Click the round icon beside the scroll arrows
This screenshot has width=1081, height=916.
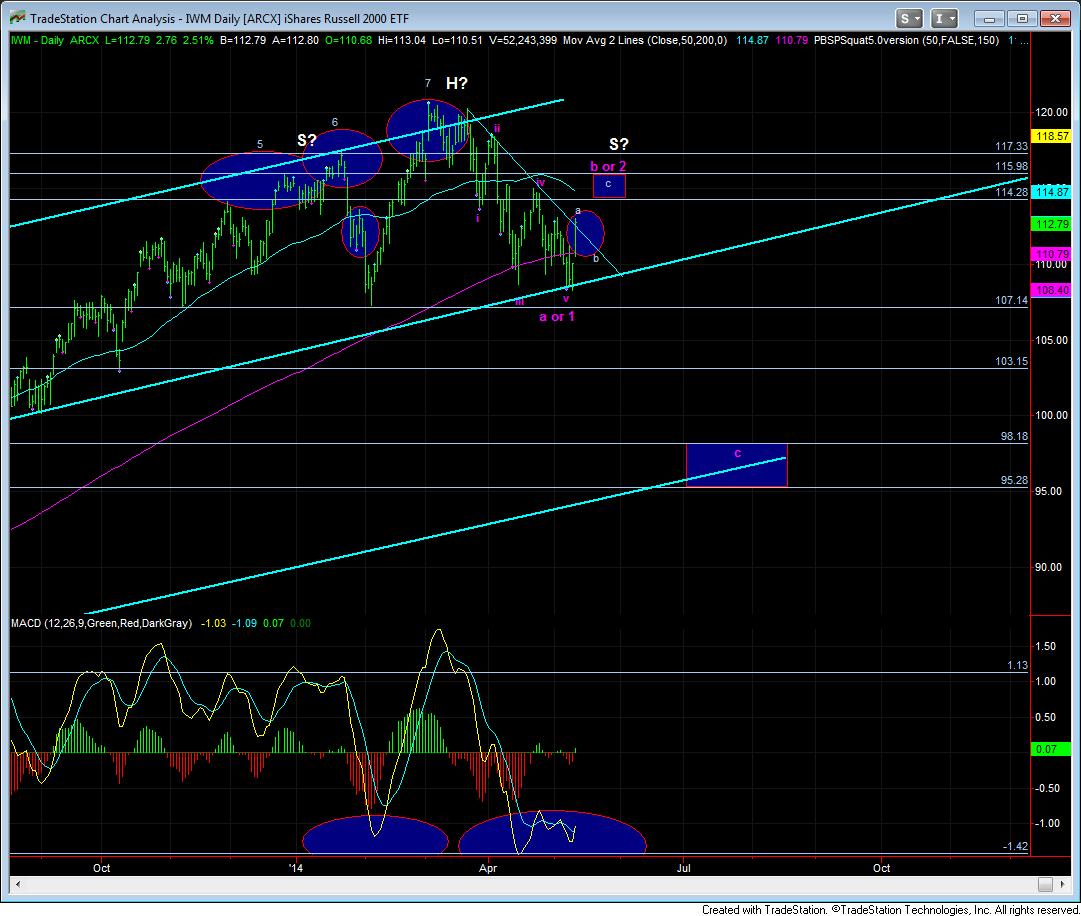tap(1045, 885)
